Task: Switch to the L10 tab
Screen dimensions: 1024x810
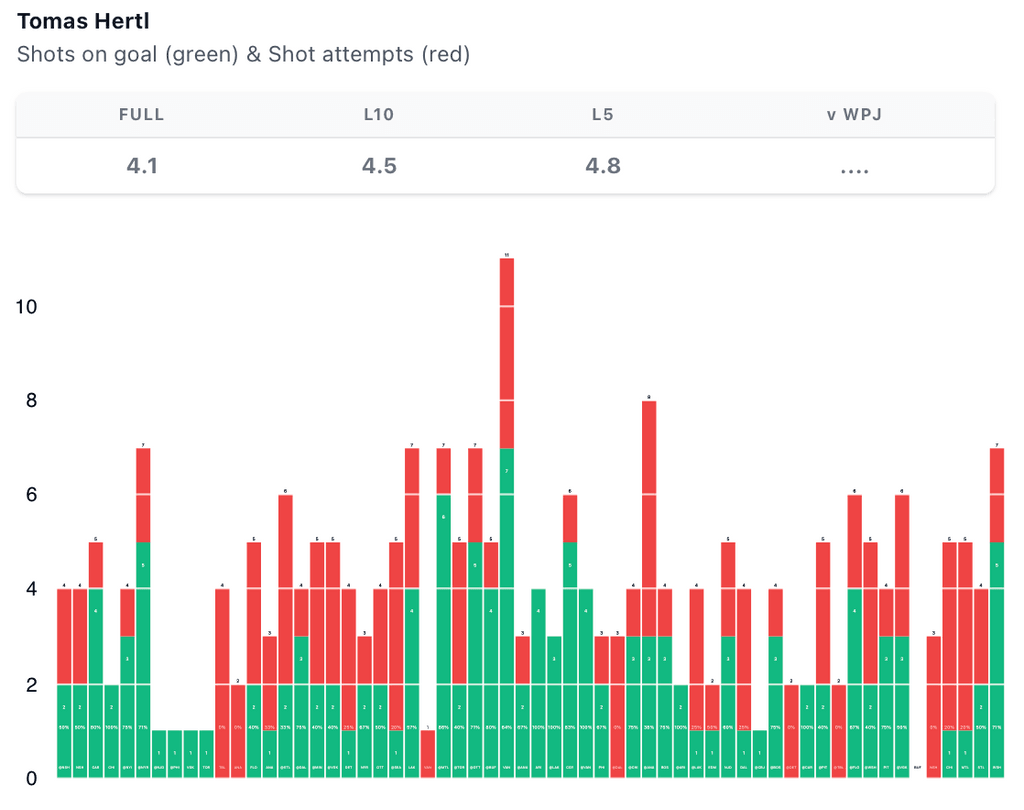Action: click(379, 114)
